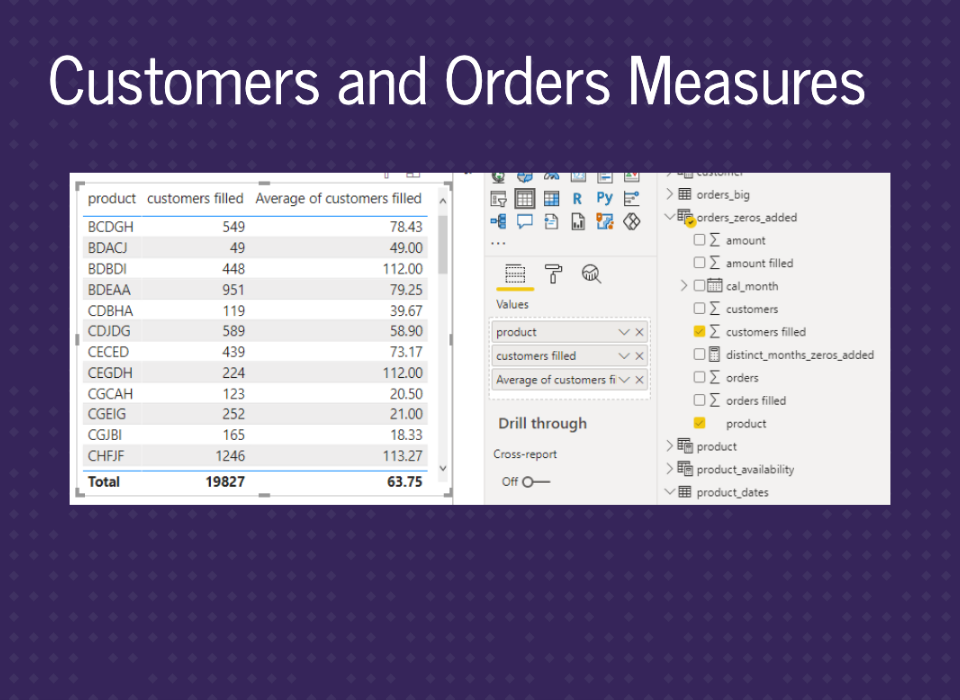Check the amount field checkbox
960x700 pixels.
(700, 240)
